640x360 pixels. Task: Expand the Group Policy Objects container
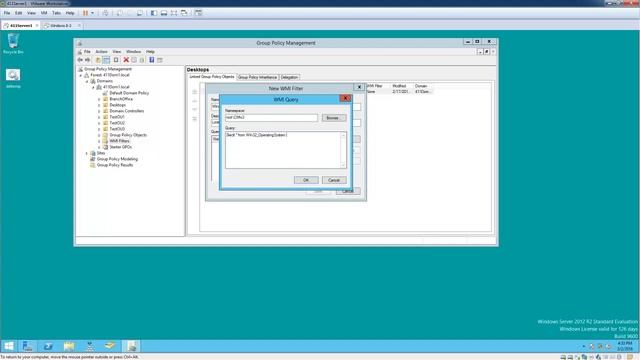[x=99, y=135]
